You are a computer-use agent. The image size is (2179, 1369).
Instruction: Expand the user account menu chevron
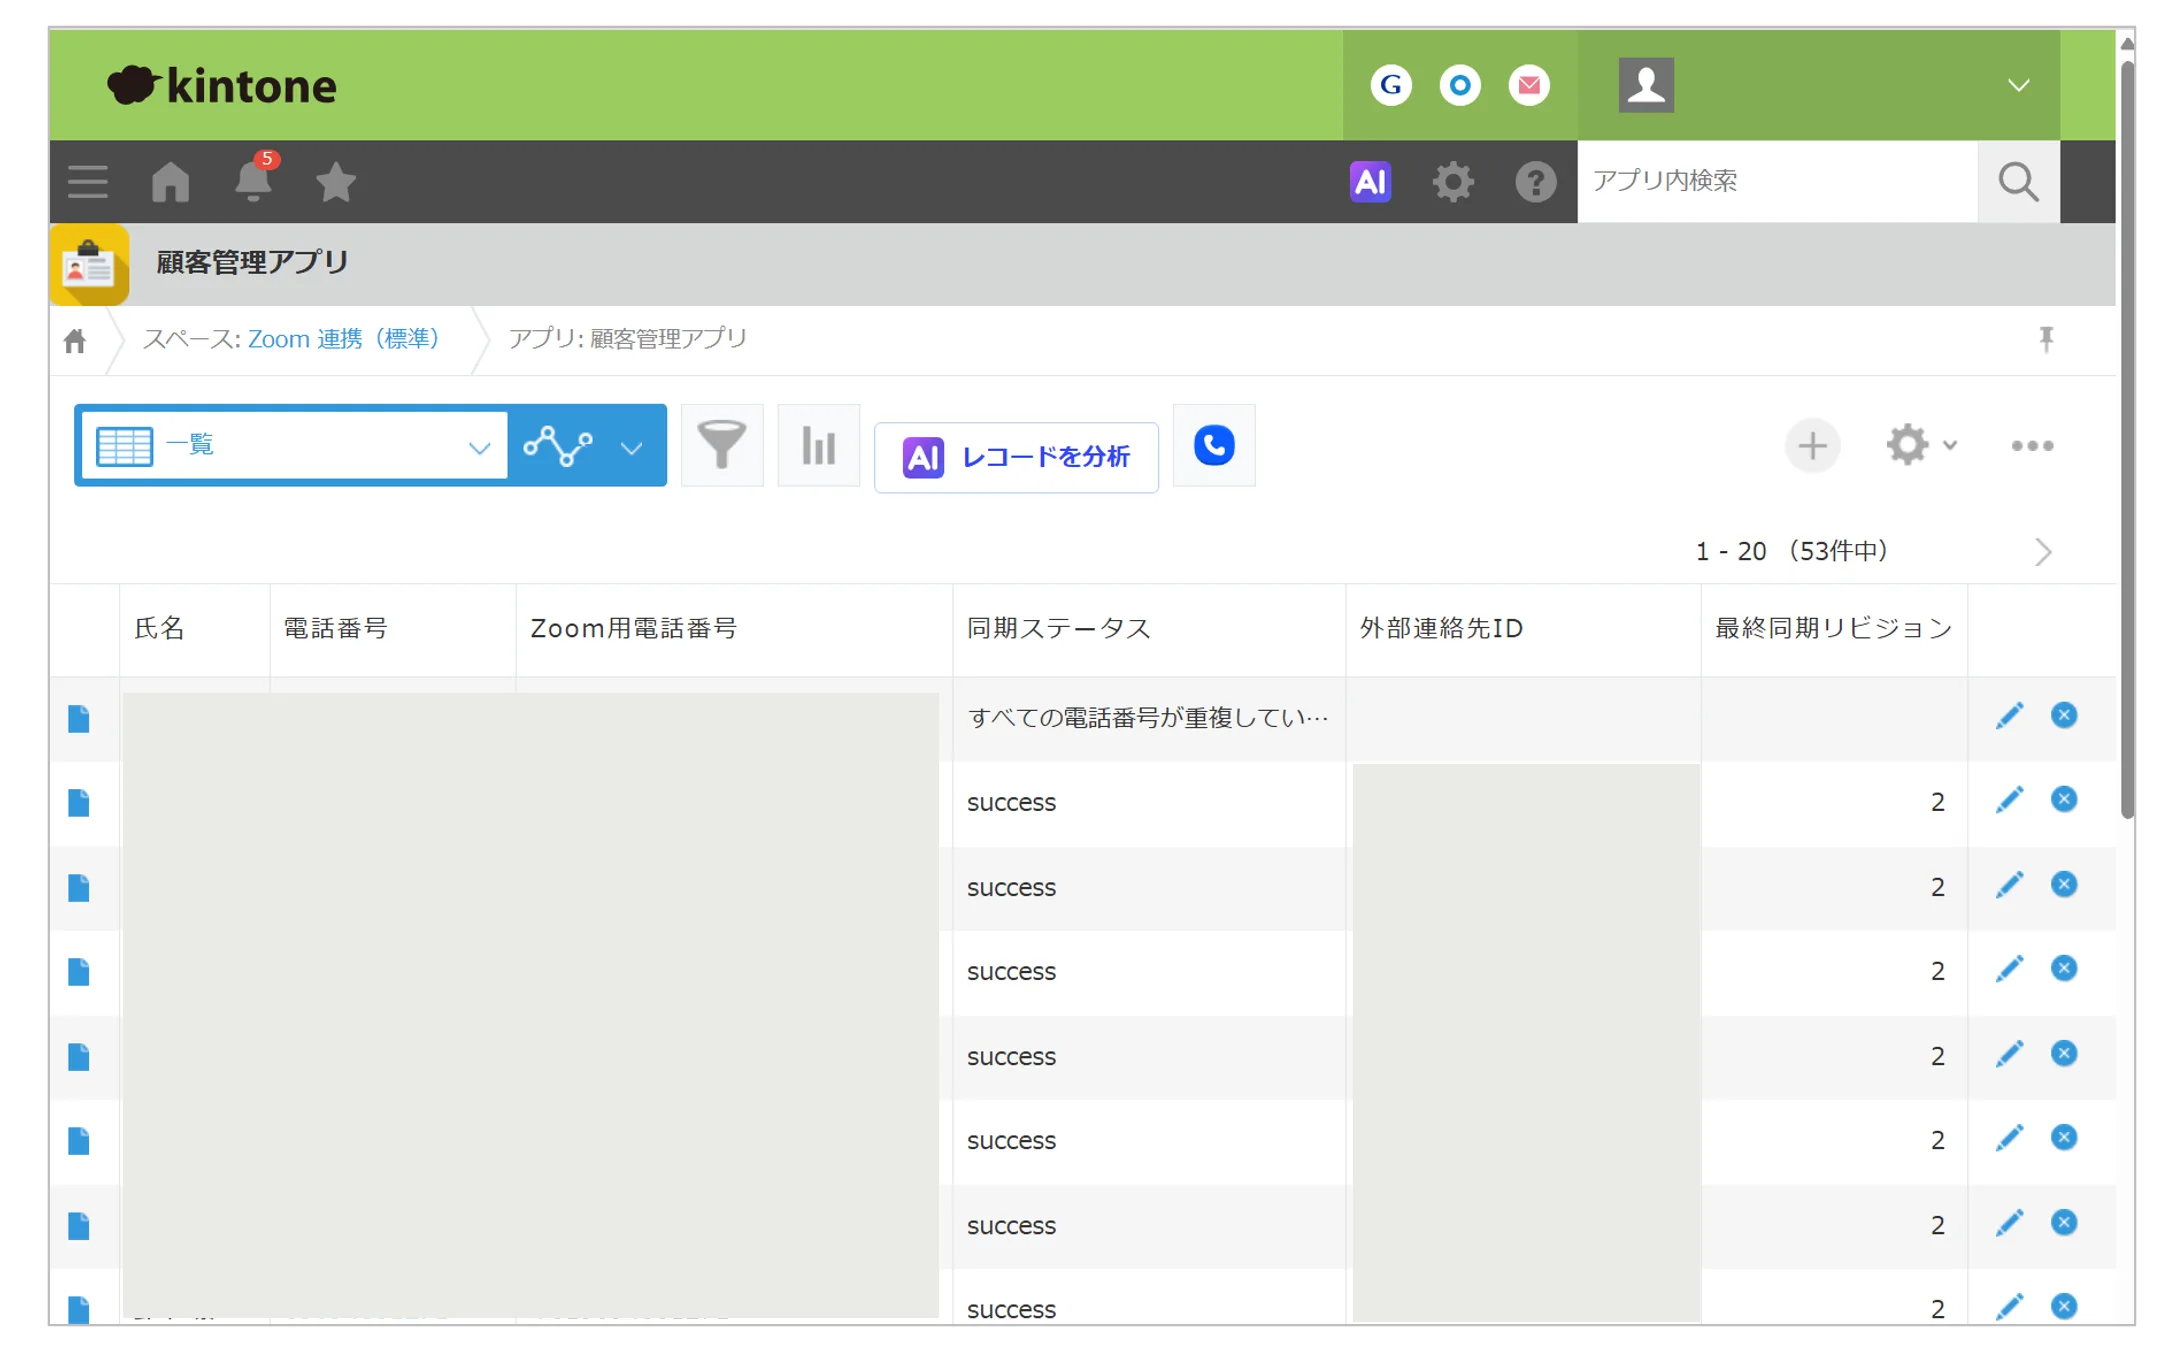2018,86
